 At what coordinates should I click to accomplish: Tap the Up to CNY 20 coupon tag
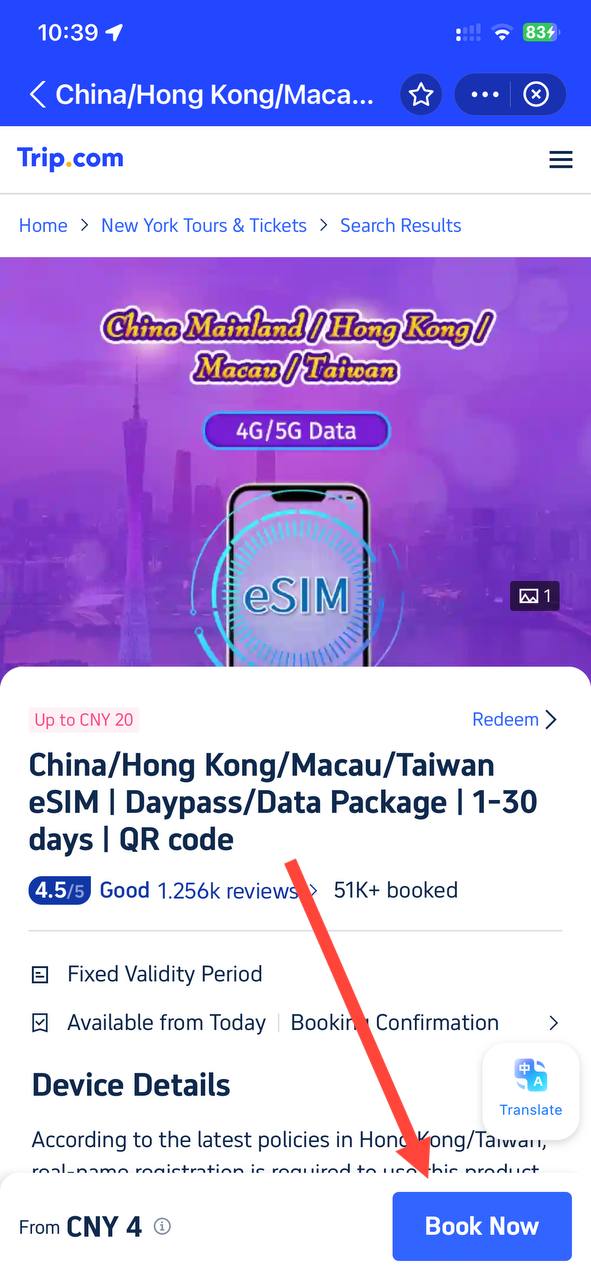coord(84,719)
